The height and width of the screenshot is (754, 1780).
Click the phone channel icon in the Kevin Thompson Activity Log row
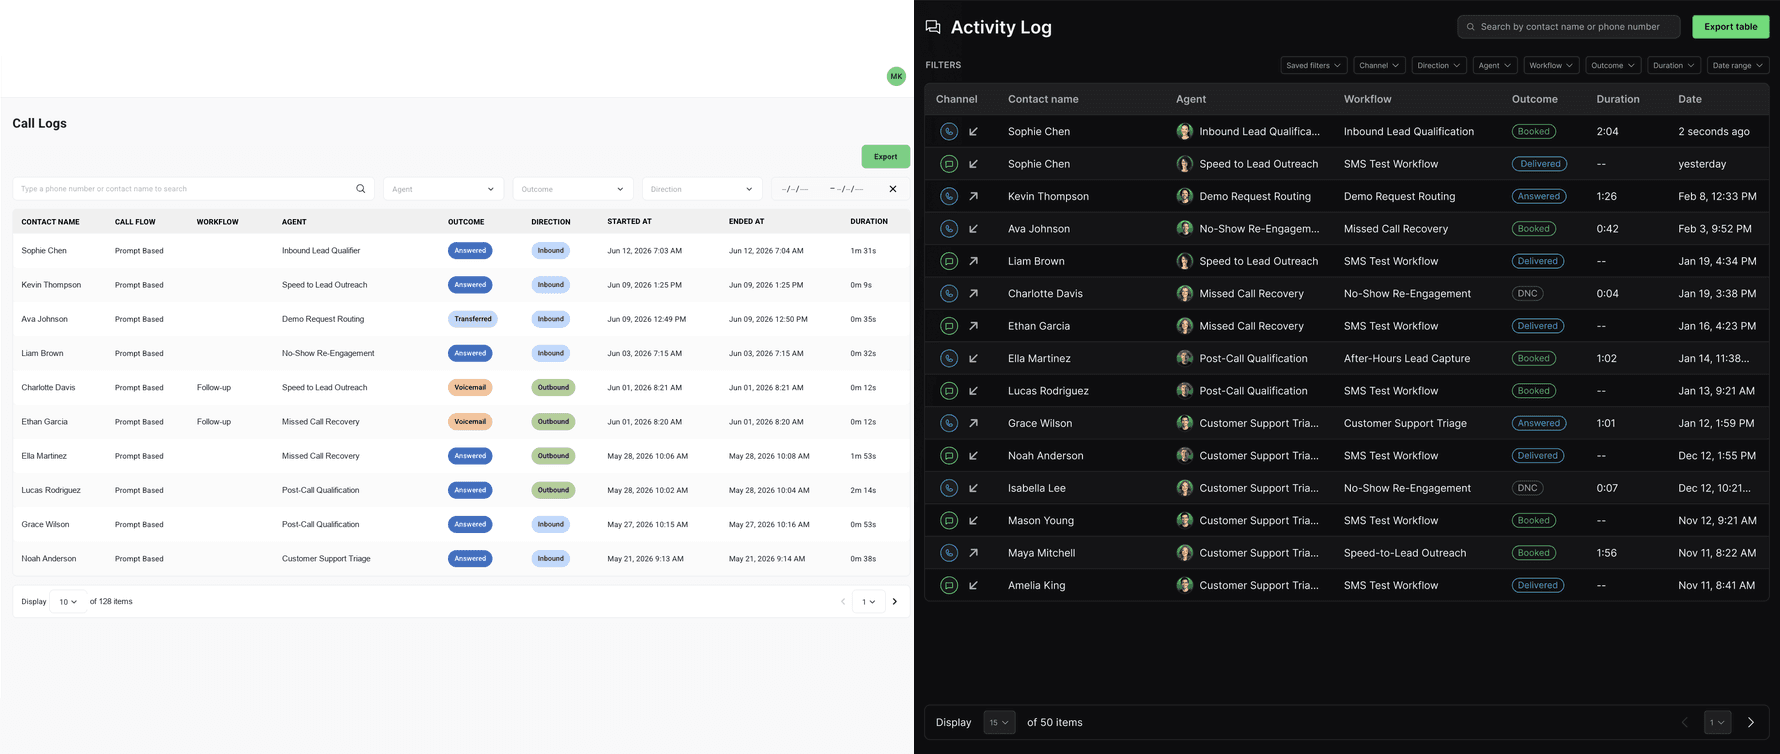coord(949,196)
